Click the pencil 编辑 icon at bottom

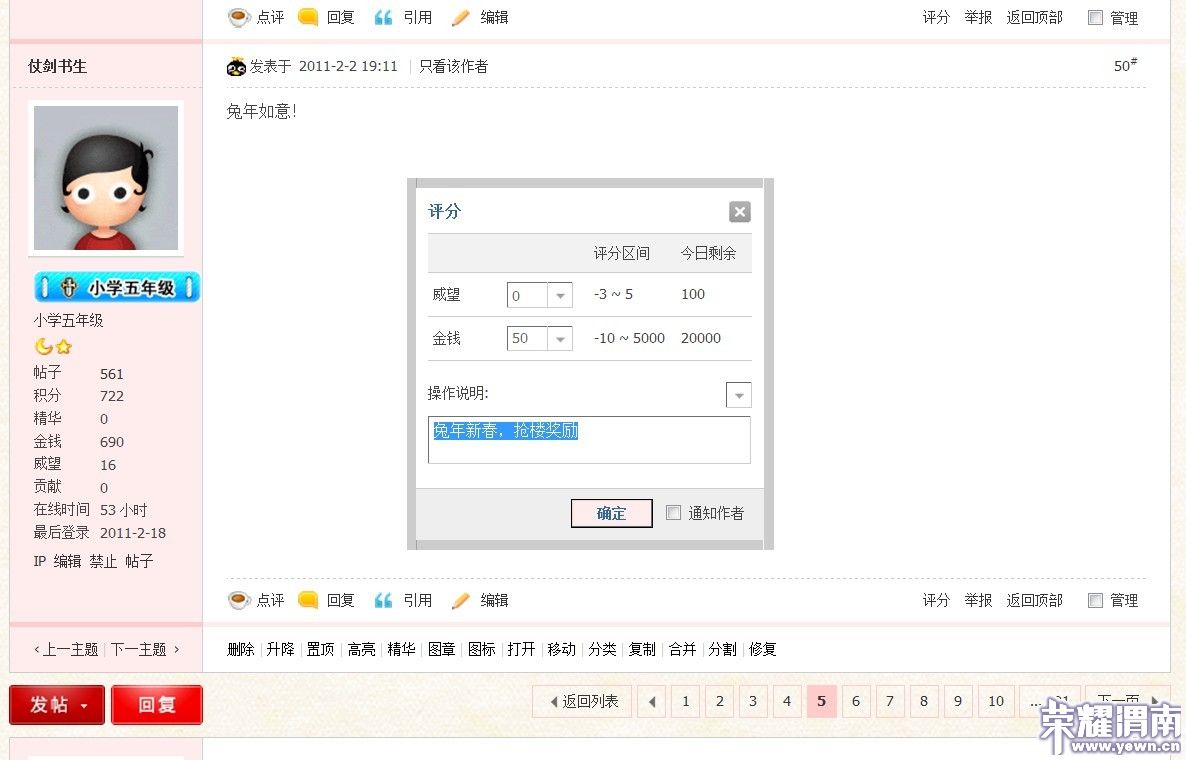click(461, 600)
